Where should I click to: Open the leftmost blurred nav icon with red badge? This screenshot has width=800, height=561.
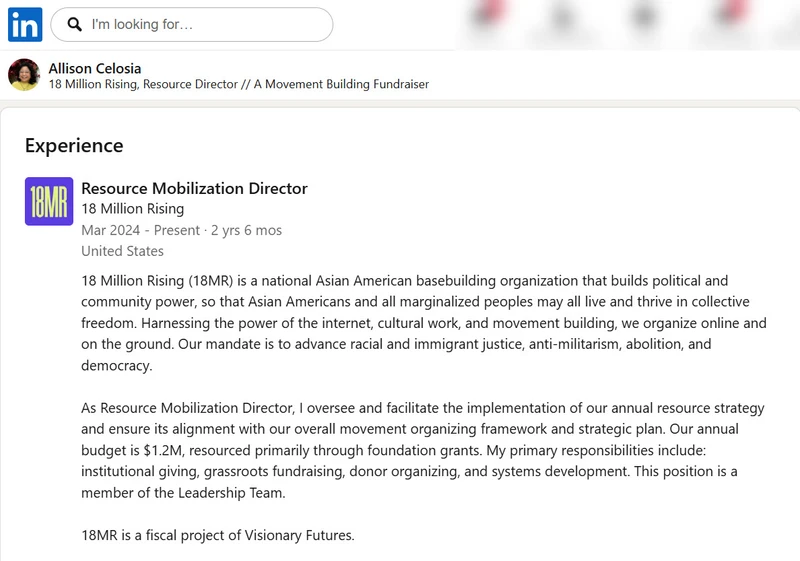pyautogui.click(x=488, y=15)
